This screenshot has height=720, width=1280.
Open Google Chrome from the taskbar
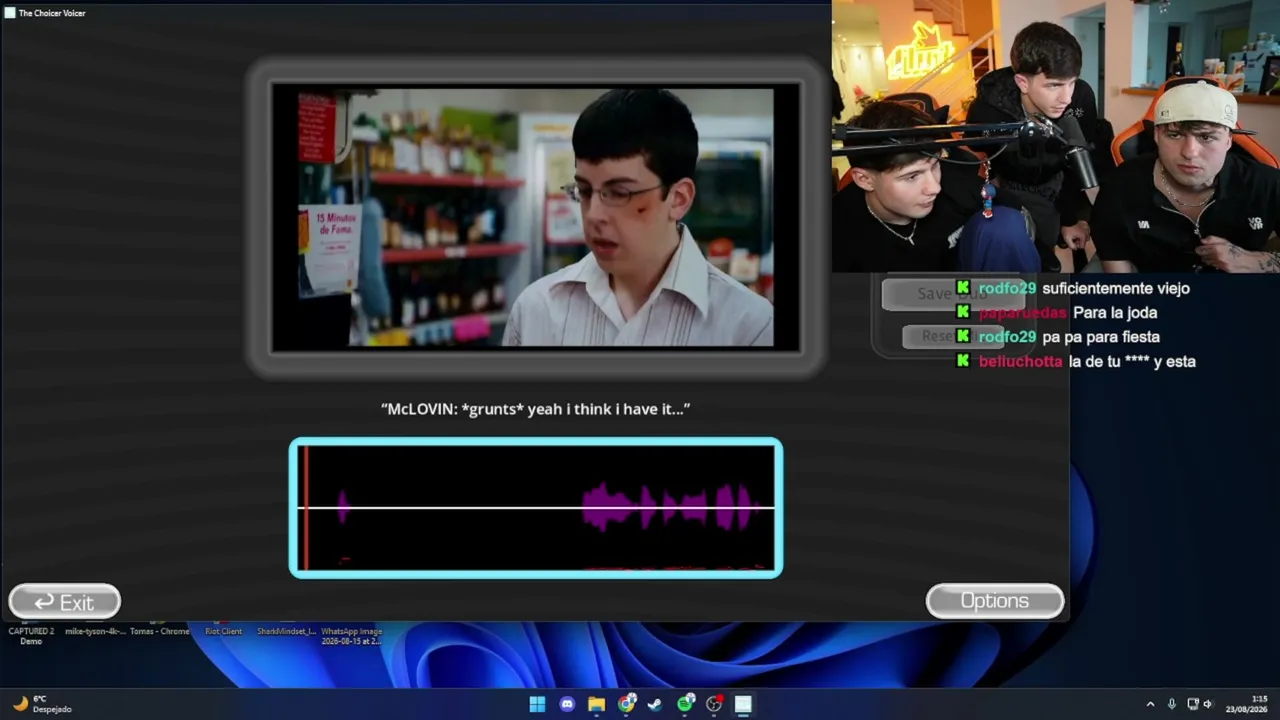point(626,704)
